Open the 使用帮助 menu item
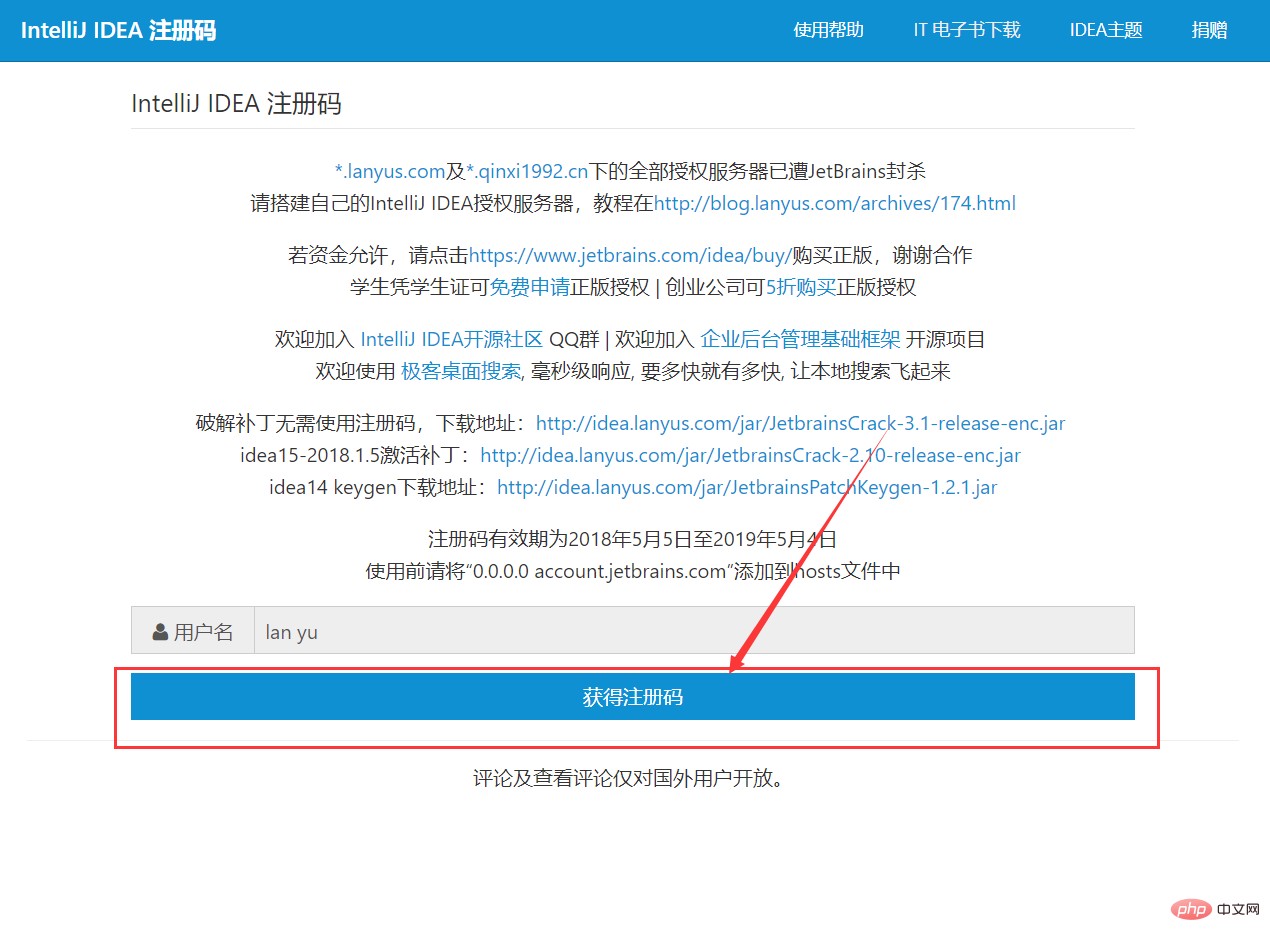This screenshot has height=942, width=1270. pyautogui.click(x=828, y=30)
